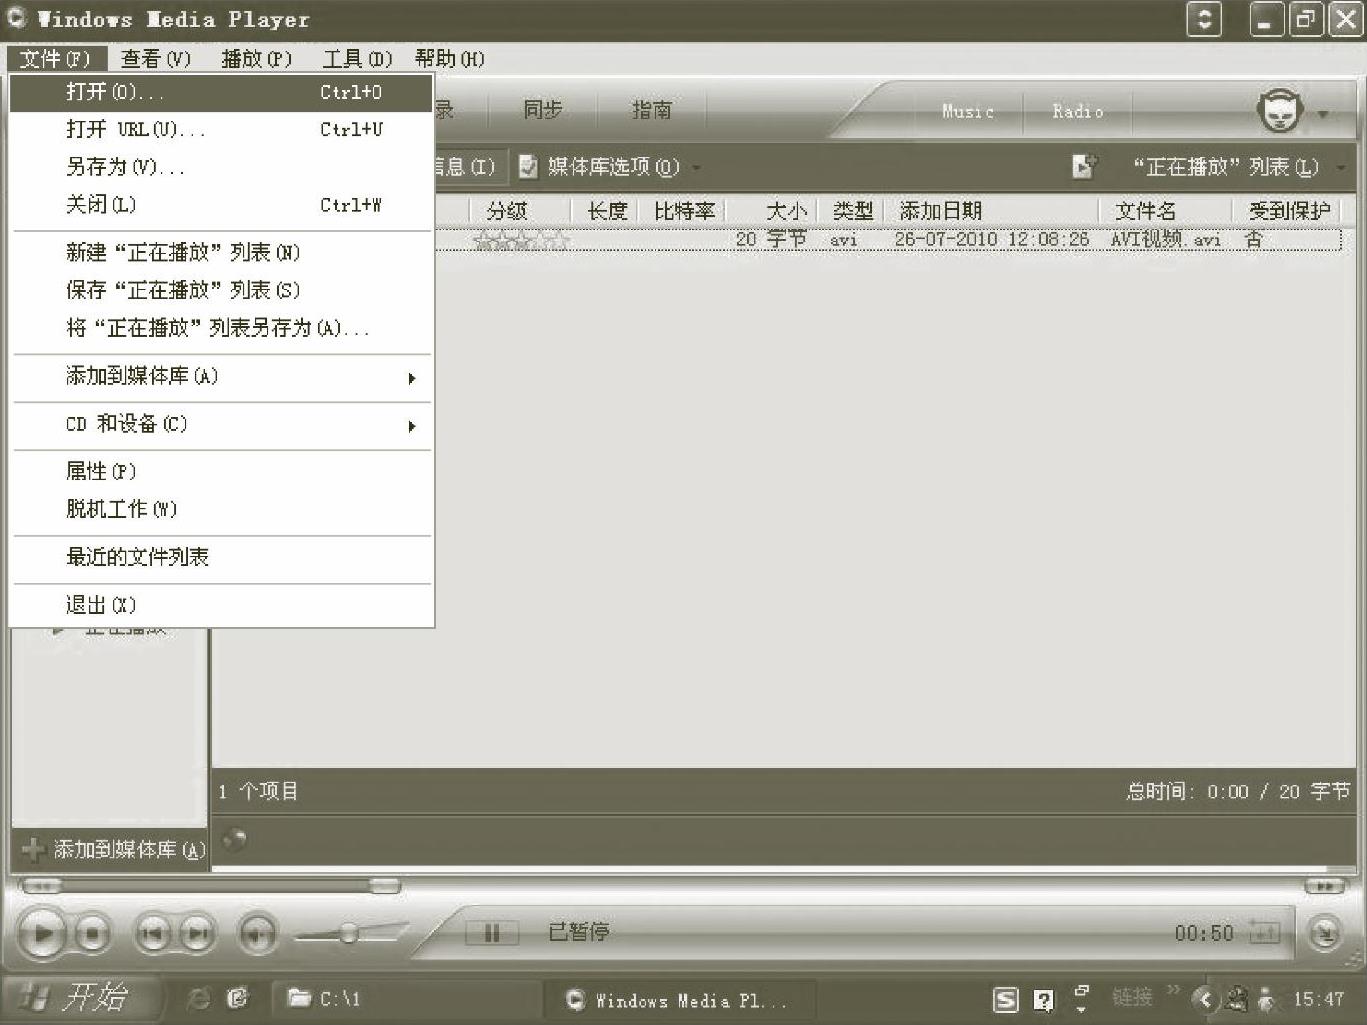
Task: Click the 26-07-2010 12:08:26 date cell
Action: pyautogui.click(x=992, y=240)
